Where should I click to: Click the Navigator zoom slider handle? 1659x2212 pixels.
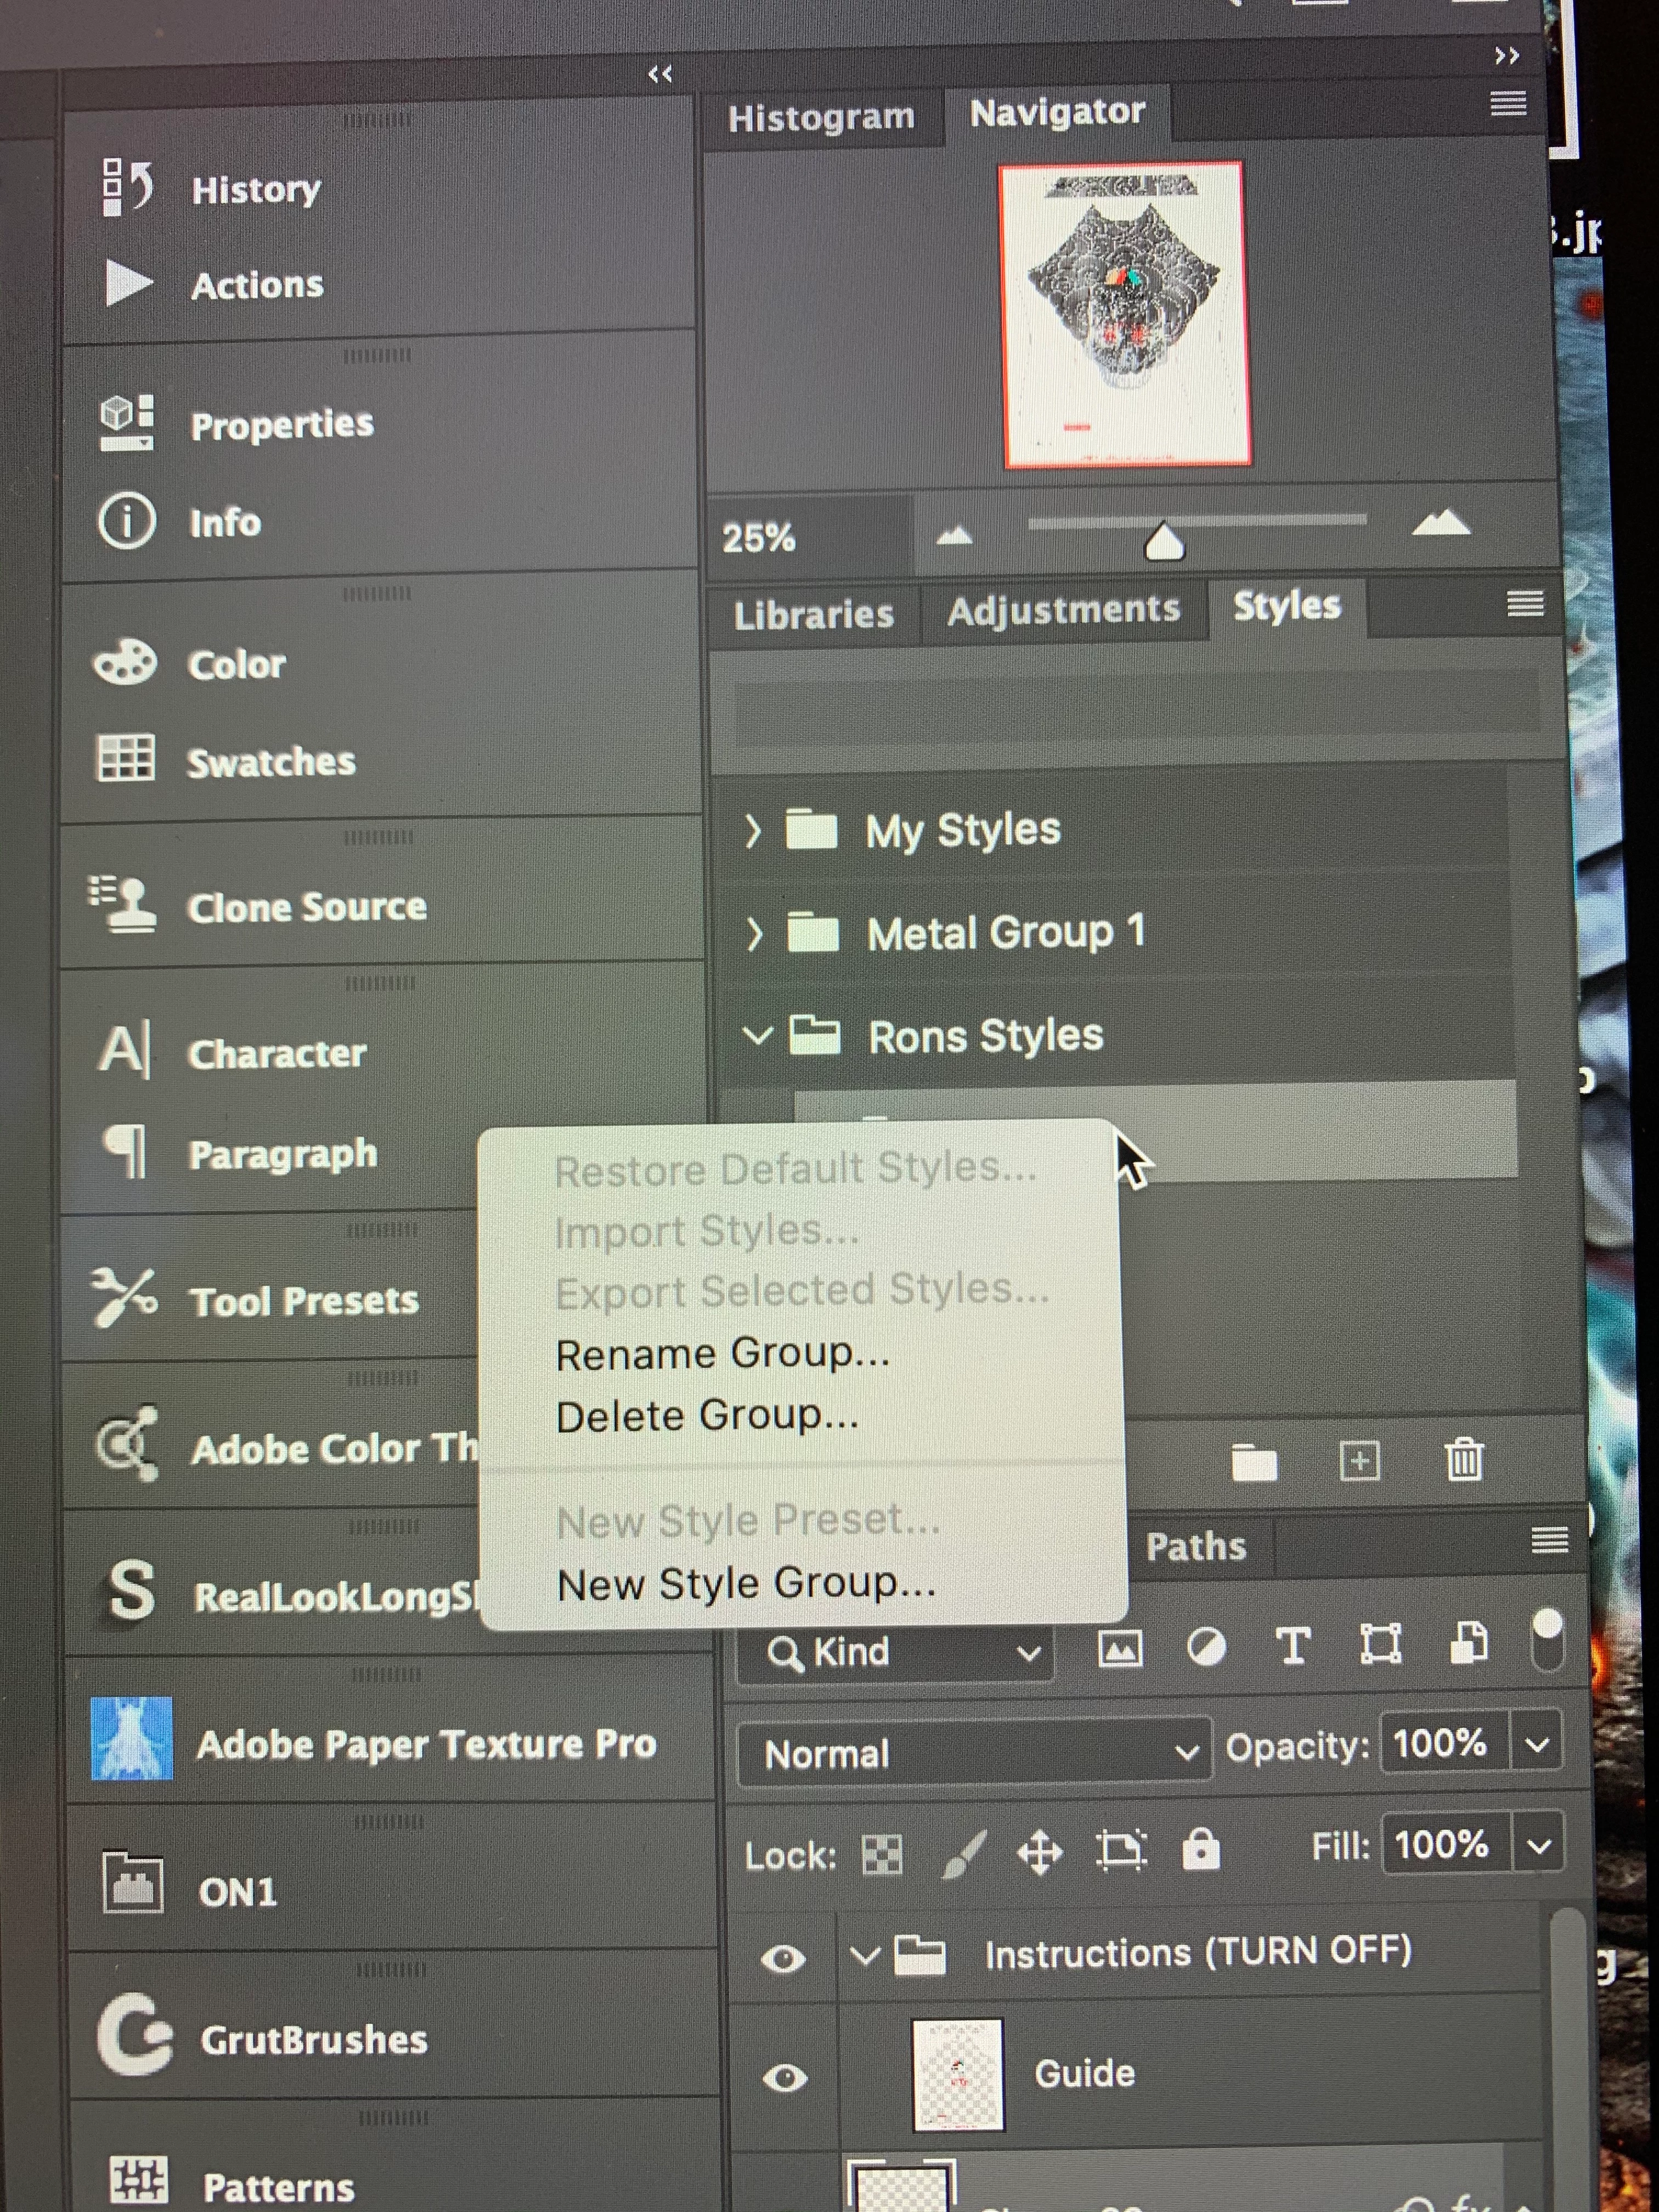click(x=1164, y=543)
